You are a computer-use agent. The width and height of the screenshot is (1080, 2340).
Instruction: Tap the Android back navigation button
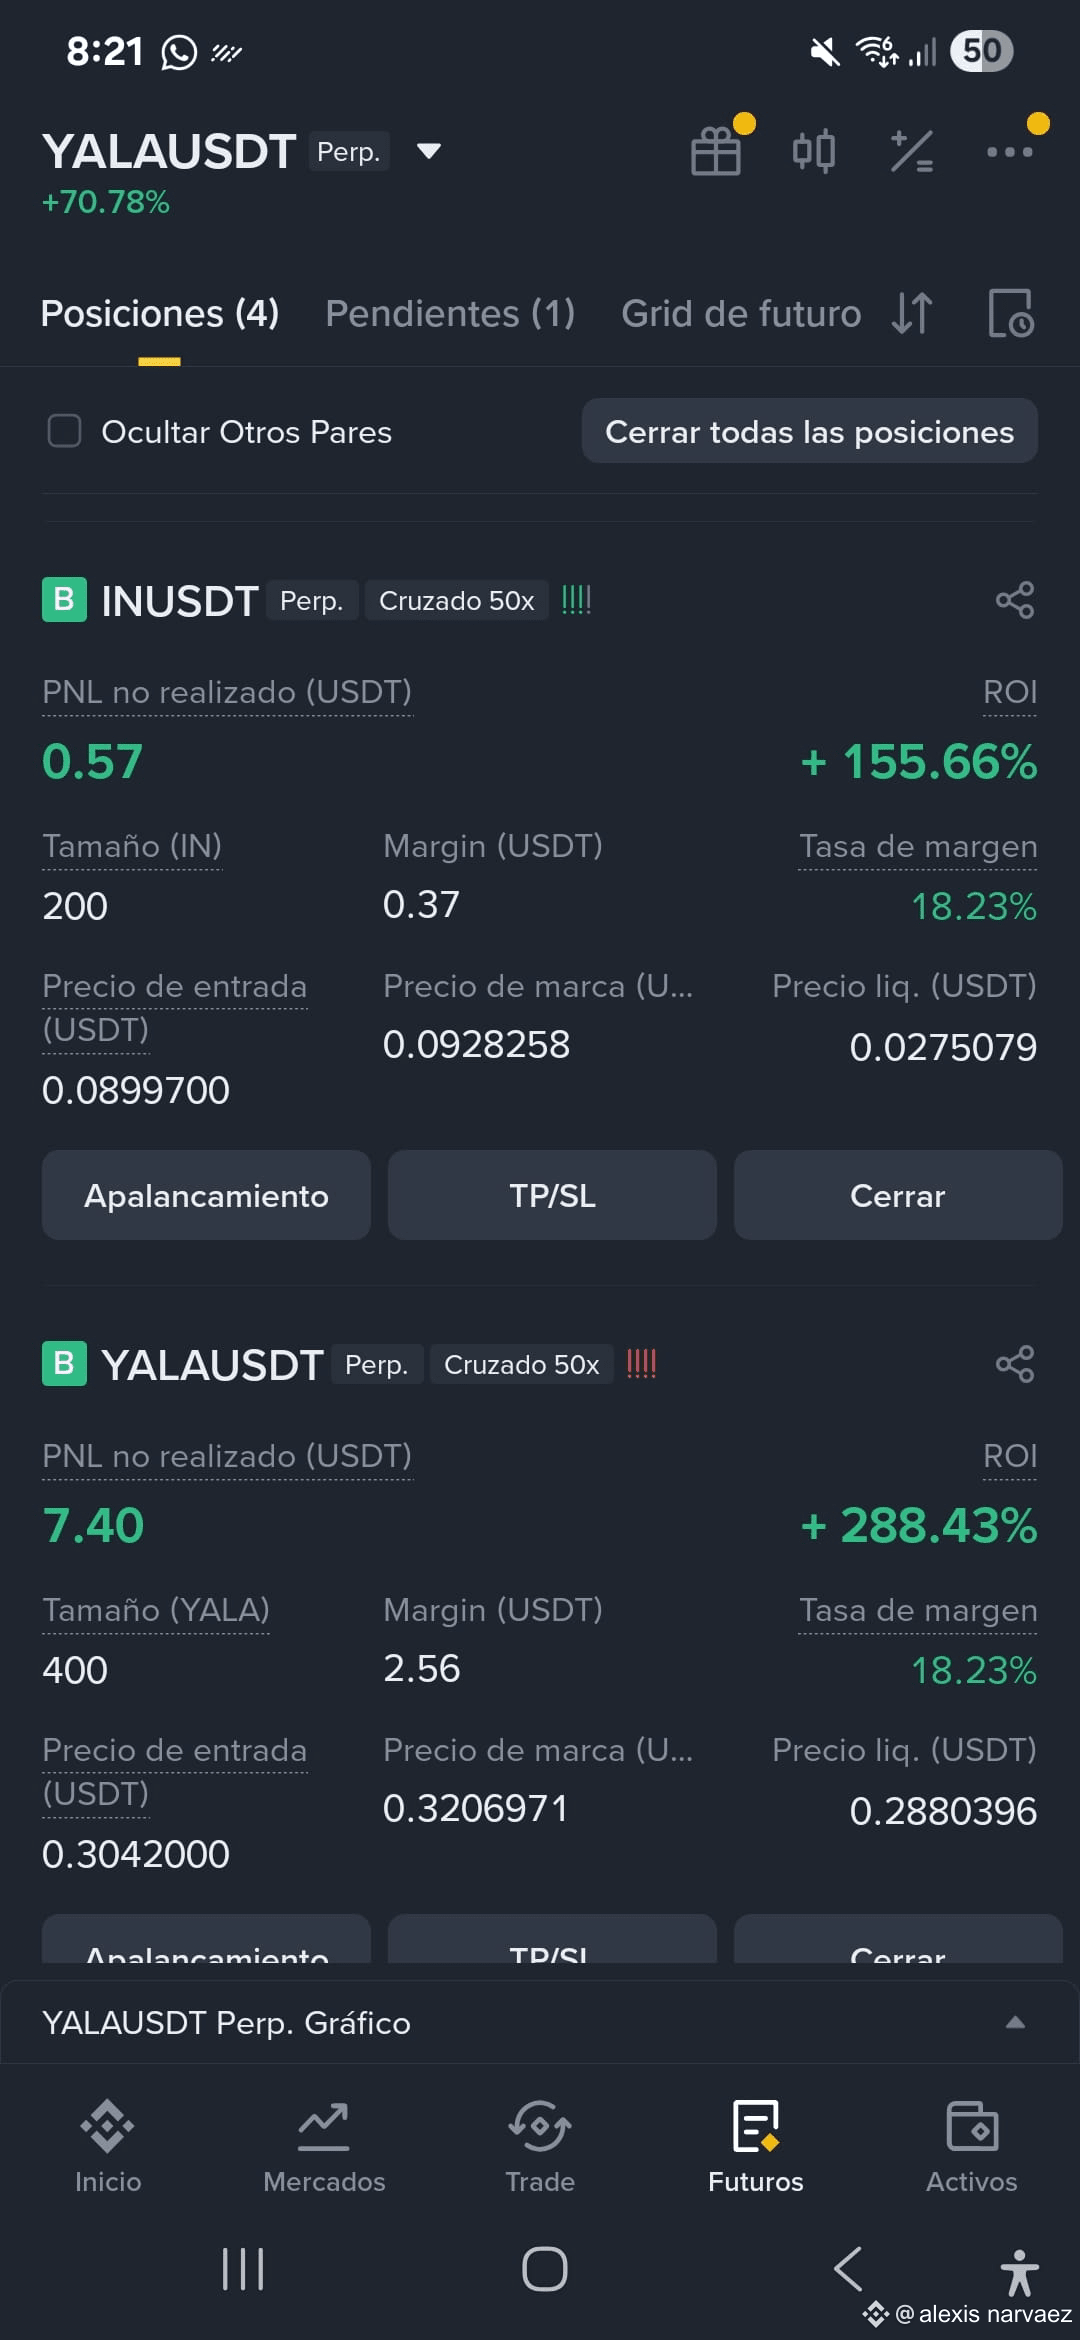coord(848,2268)
